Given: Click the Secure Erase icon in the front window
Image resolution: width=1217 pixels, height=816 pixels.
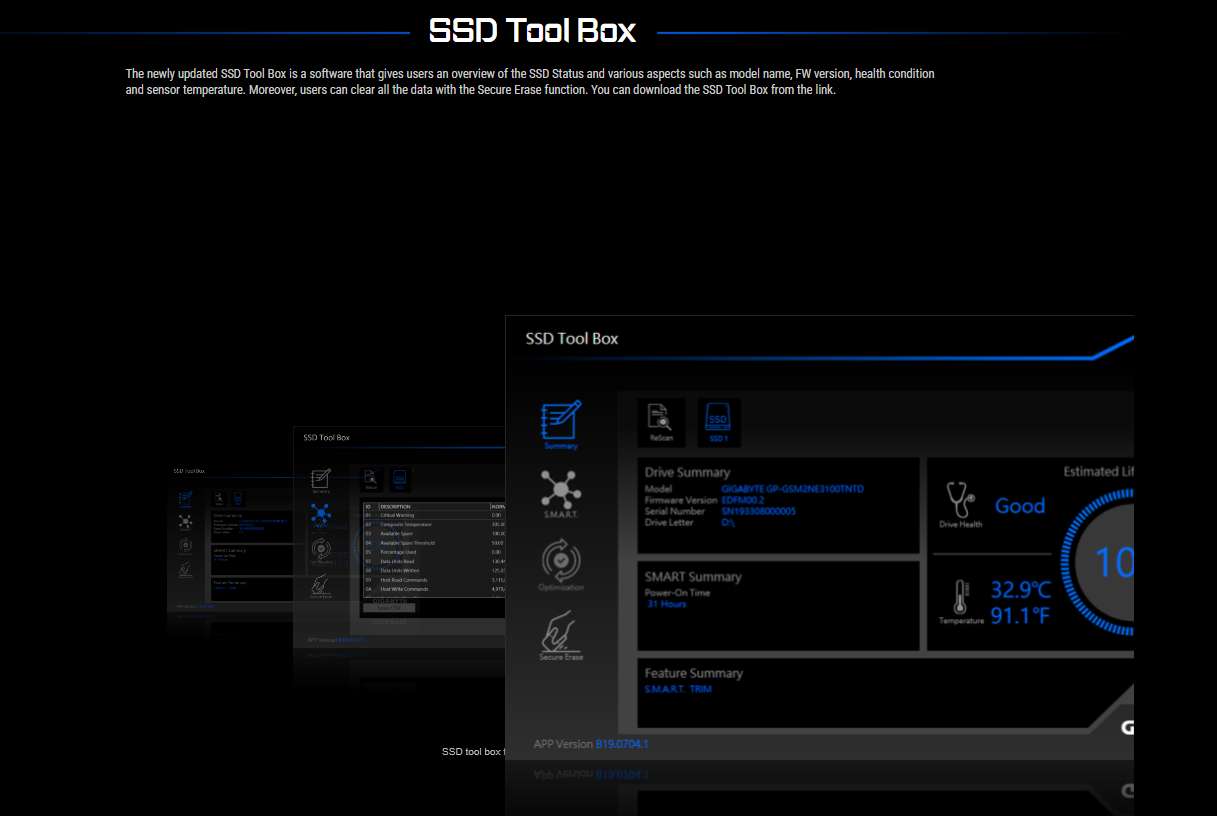Looking at the screenshot, I should (560, 633).
